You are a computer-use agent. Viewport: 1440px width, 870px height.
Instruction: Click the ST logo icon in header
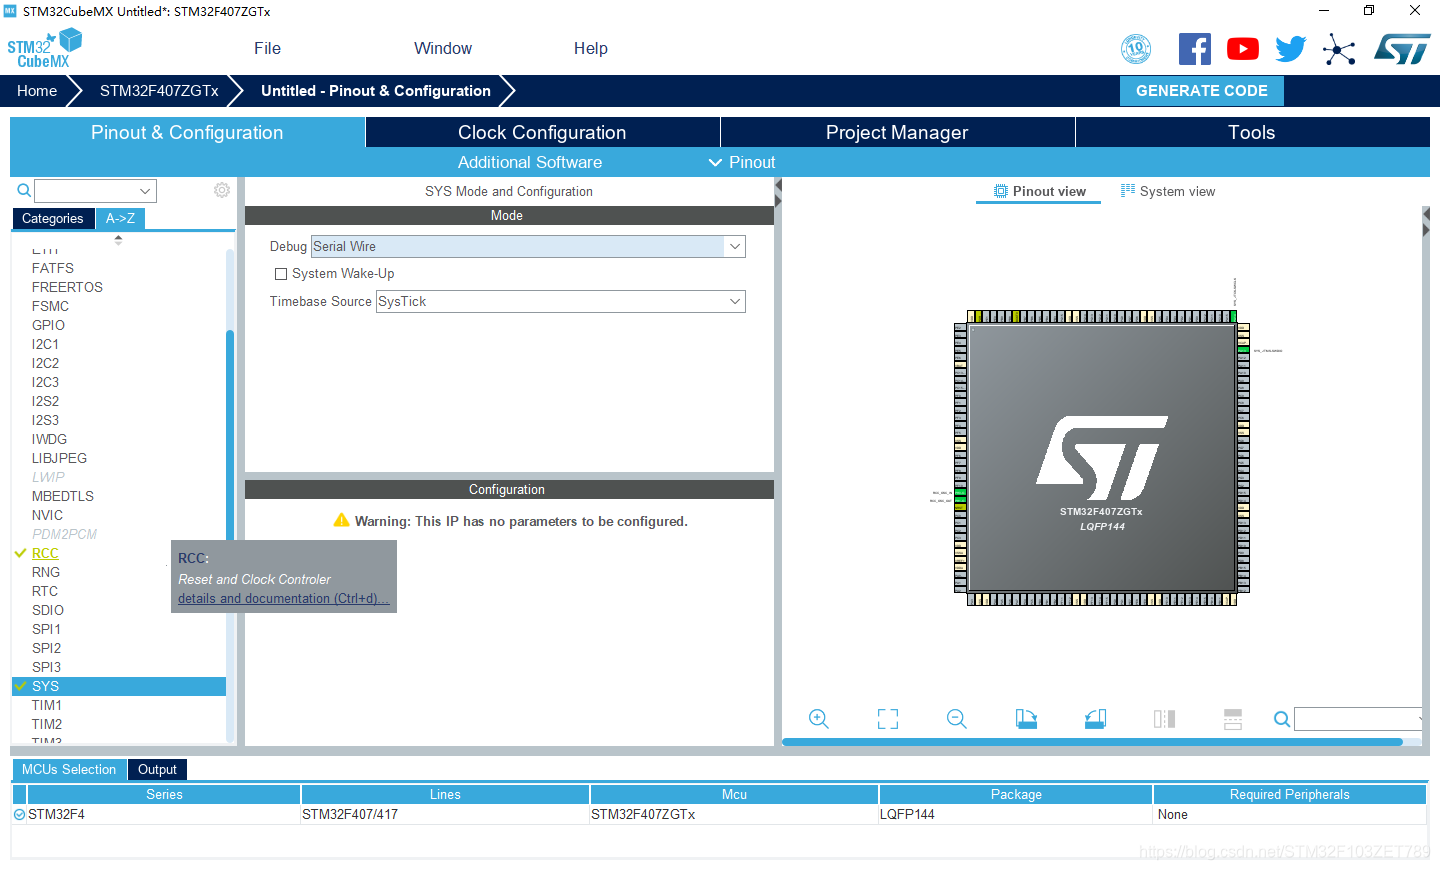pyautogui.click(x=1402, y=49)
